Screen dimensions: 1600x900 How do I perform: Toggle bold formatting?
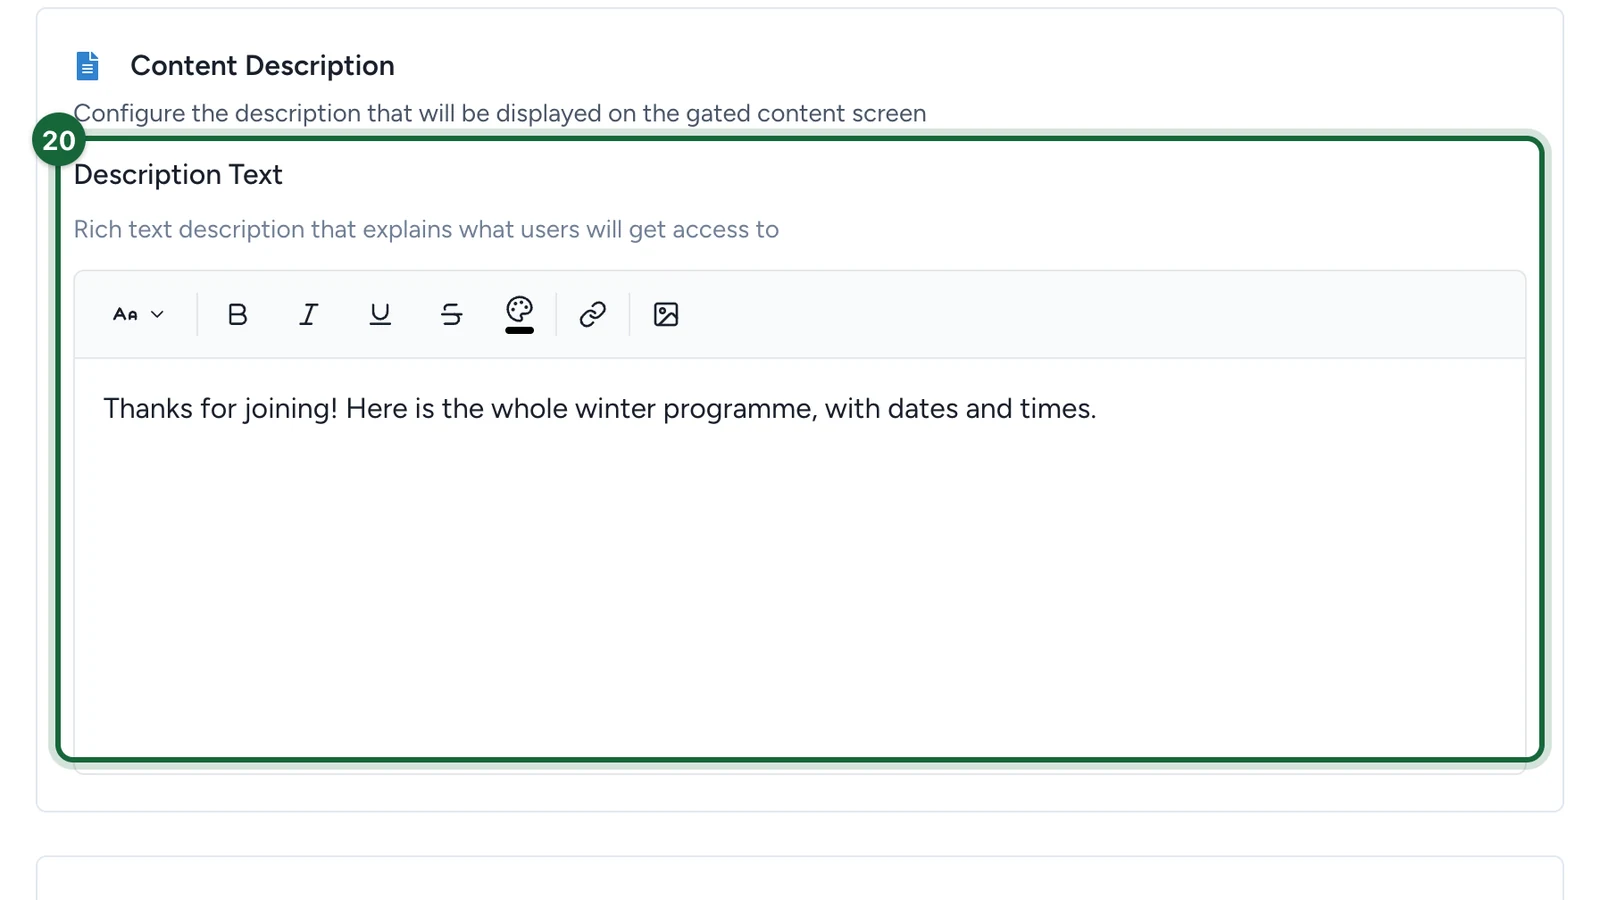(x=237, y=314)
